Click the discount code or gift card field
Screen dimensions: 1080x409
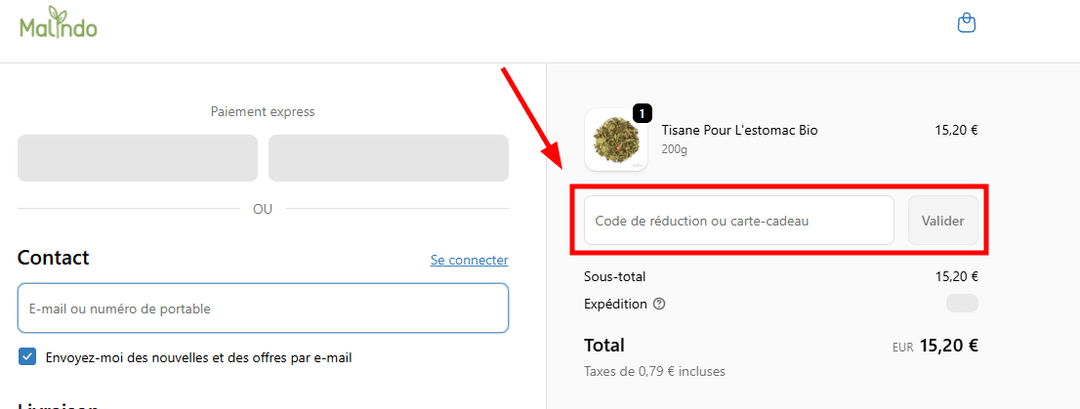(738, 220)
